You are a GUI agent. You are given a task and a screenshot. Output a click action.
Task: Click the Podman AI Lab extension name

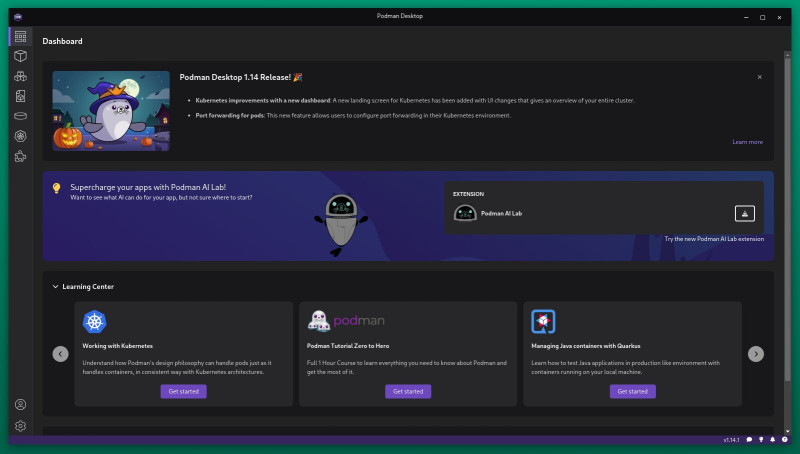[501, 213]
